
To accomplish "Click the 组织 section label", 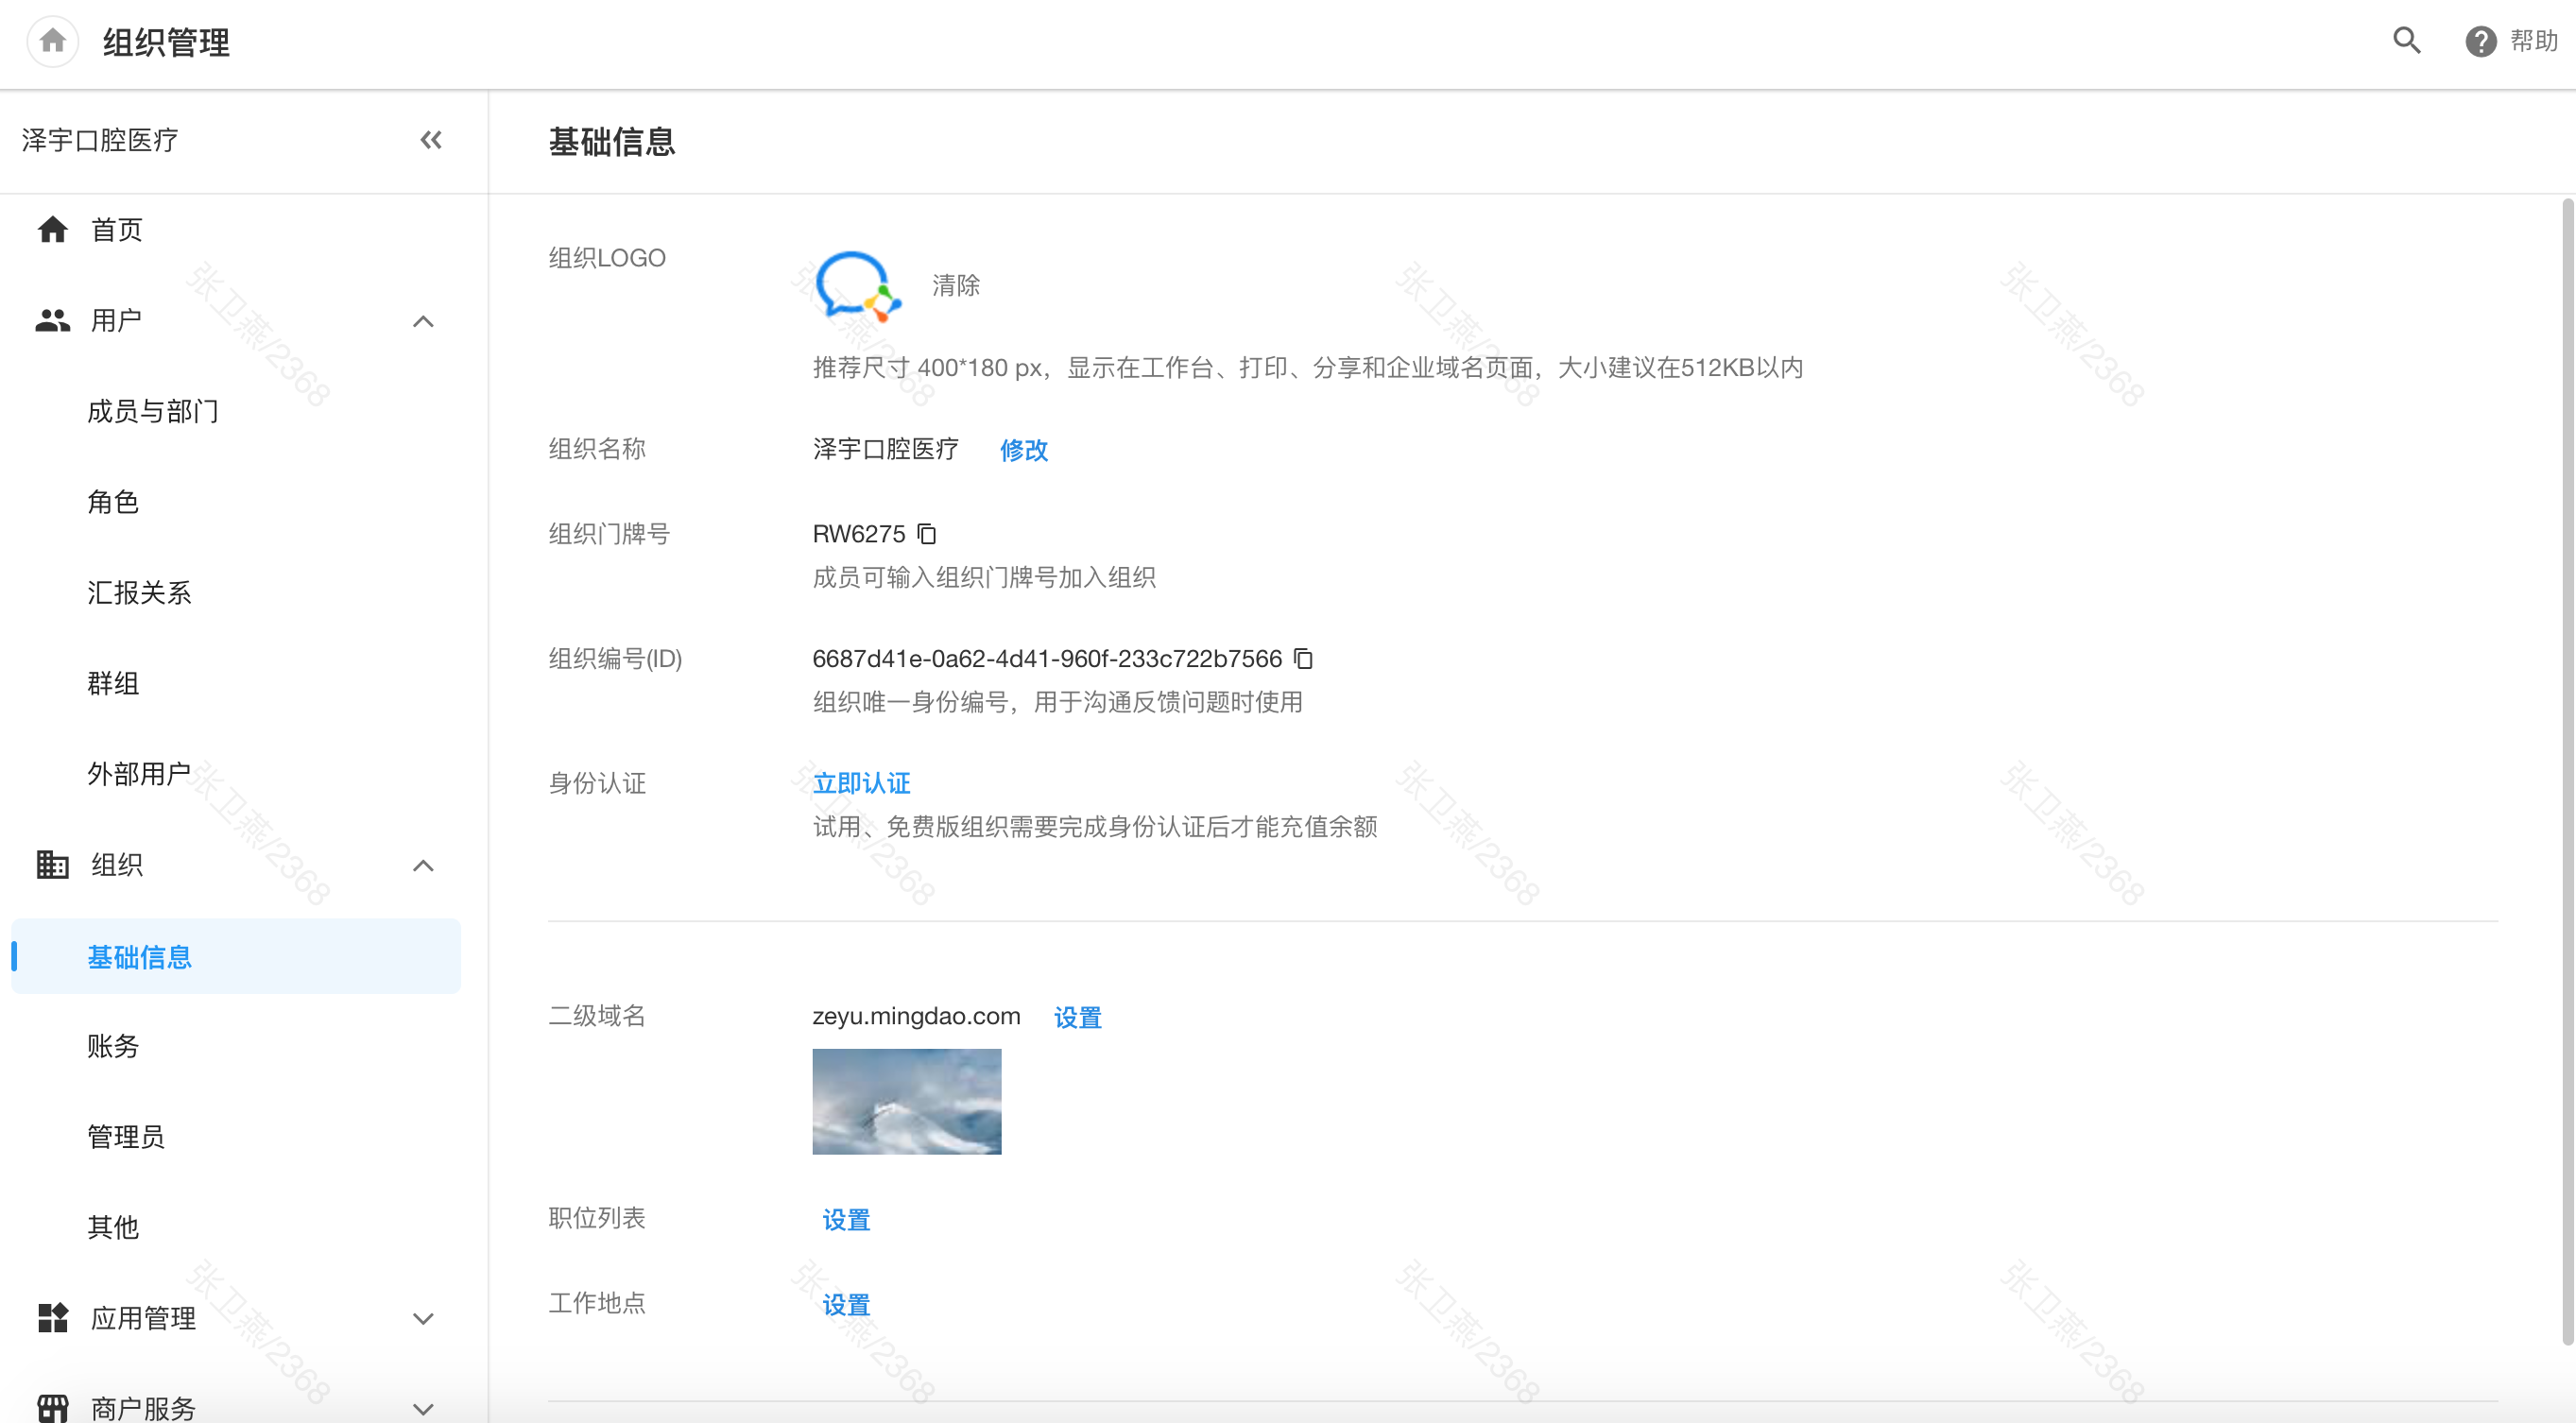I will point(116,864).
